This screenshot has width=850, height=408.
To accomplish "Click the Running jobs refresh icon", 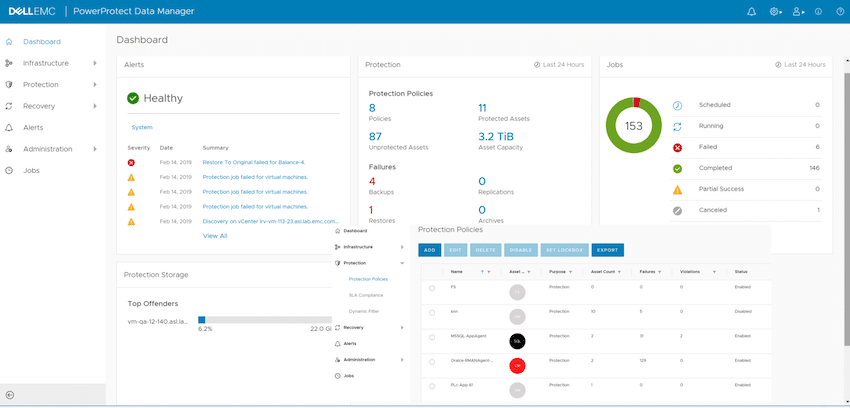I will click(x=677, y=126).
